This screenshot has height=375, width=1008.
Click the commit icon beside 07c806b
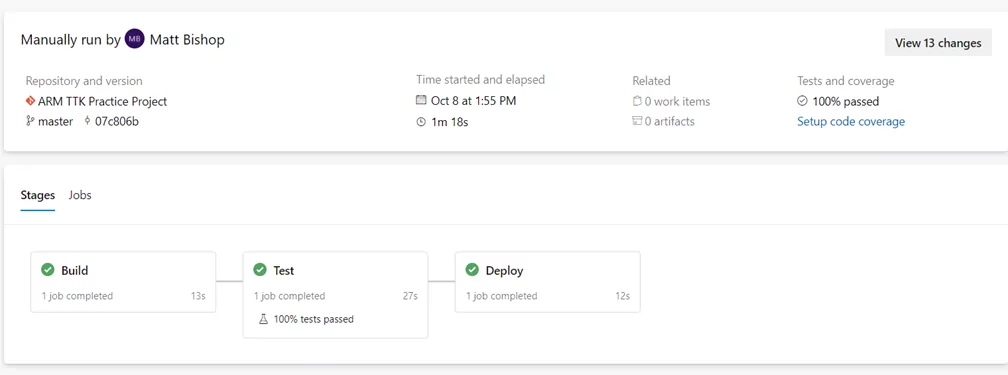point(87,121)
